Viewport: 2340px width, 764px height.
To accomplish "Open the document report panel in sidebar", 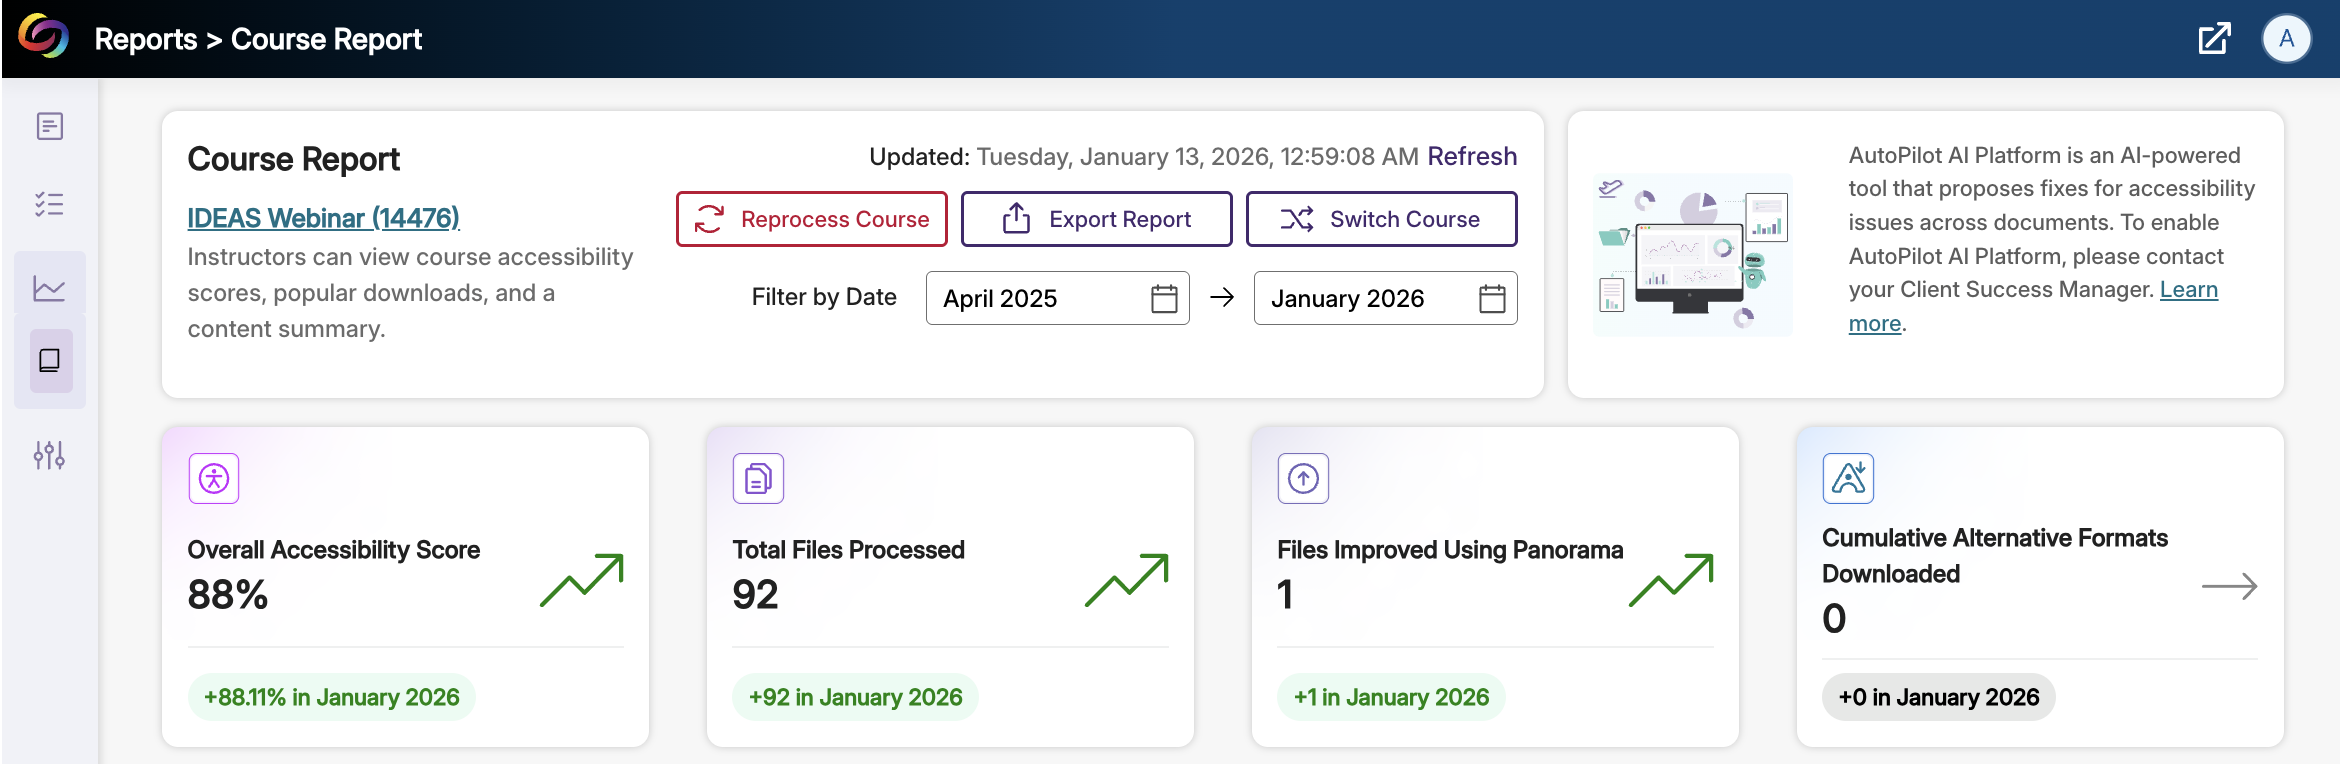I will [x=49, y=126].
